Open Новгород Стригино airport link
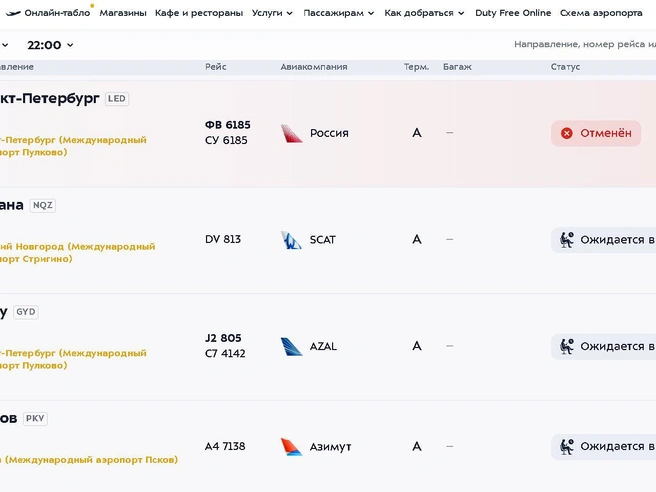This screenshot has width=656, height=492. point(77,253)
